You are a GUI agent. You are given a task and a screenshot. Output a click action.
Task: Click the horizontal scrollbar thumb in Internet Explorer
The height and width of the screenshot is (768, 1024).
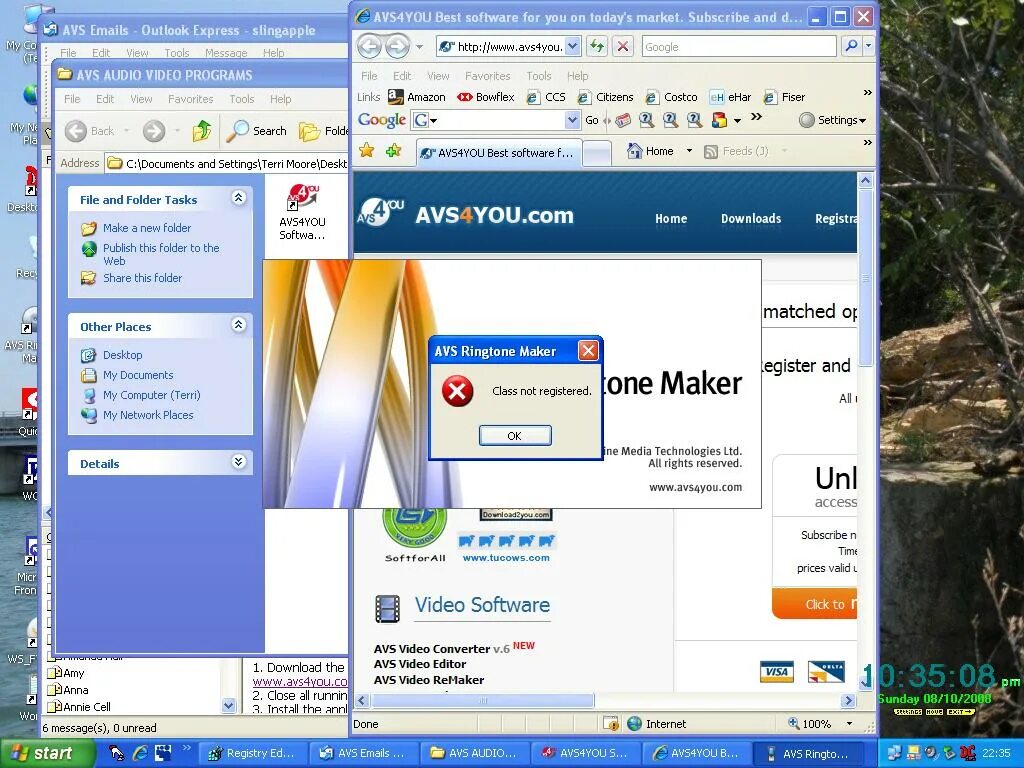tap(482, 701)
